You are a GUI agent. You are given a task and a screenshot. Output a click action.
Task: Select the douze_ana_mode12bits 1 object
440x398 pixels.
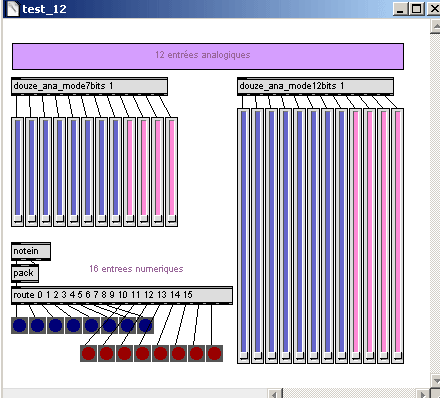[x=315, y=87]
